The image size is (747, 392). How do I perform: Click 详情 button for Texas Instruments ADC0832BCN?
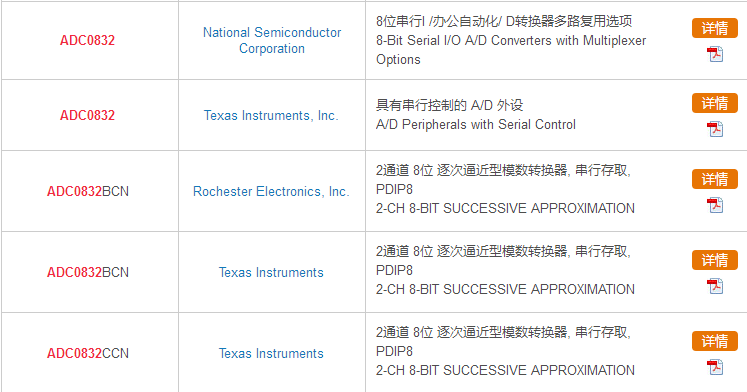[715, 260]
